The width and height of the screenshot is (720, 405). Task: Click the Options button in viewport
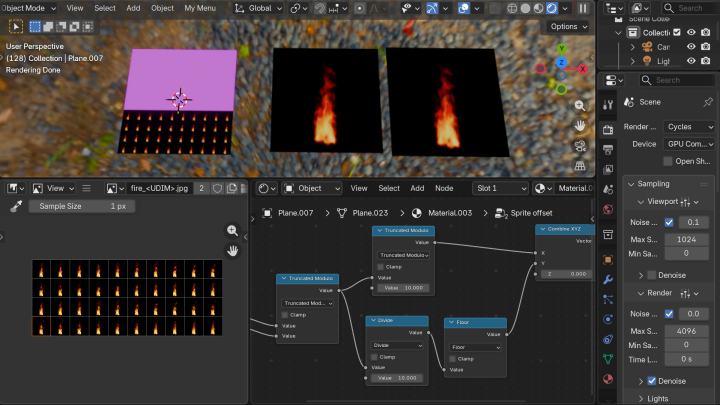pyautogui.click(x=567, y=27)
